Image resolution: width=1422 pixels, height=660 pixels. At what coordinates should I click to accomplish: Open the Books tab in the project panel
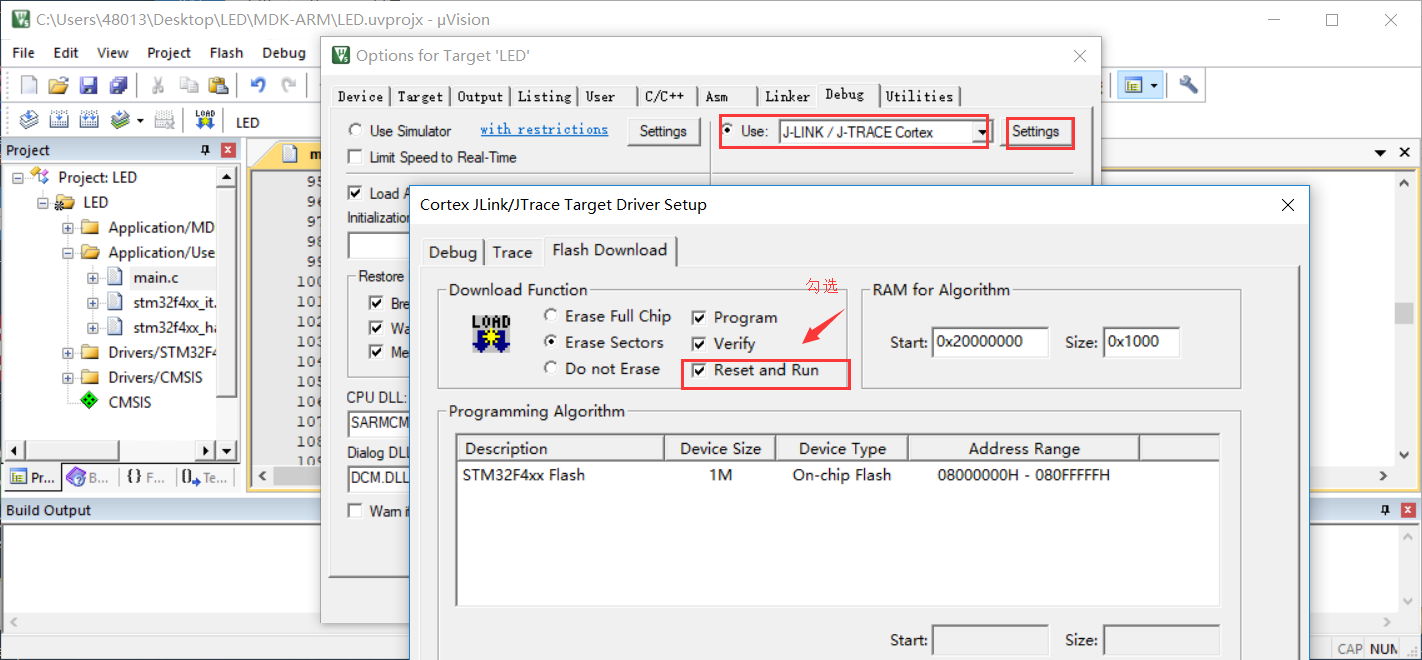click(88, 478)
